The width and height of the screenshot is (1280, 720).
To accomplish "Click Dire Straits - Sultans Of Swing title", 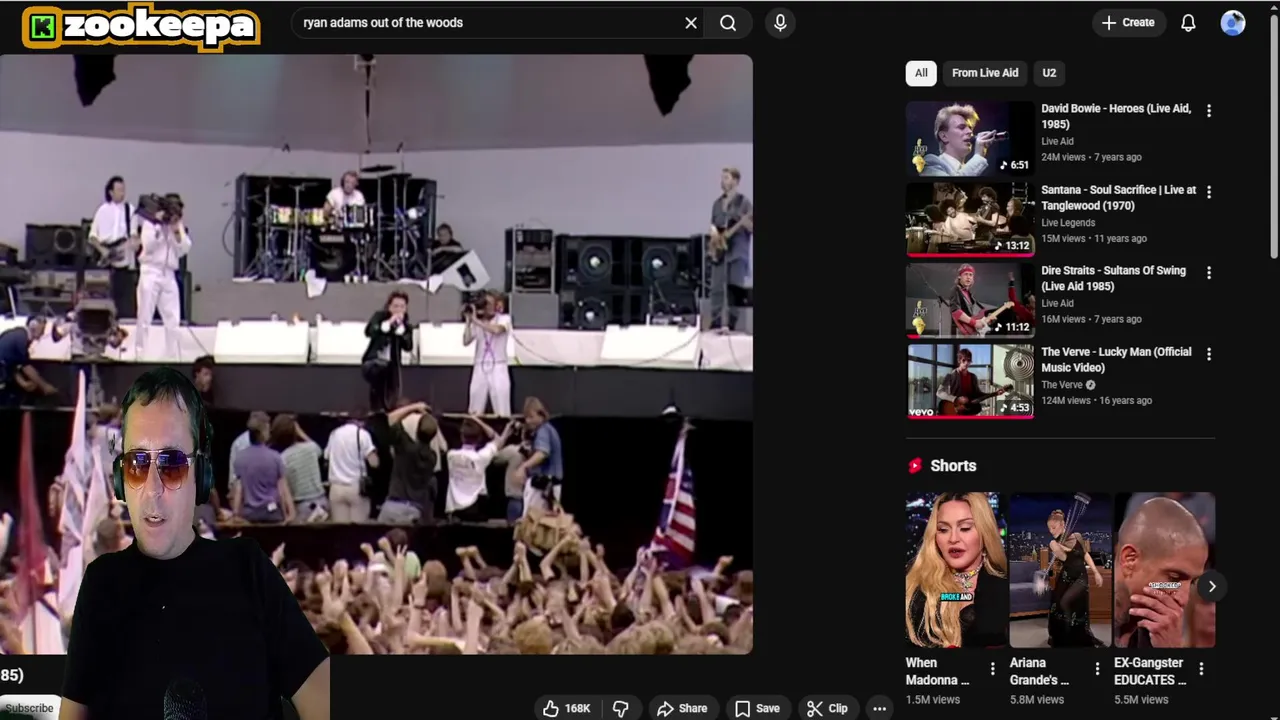I will point(1113,278).
